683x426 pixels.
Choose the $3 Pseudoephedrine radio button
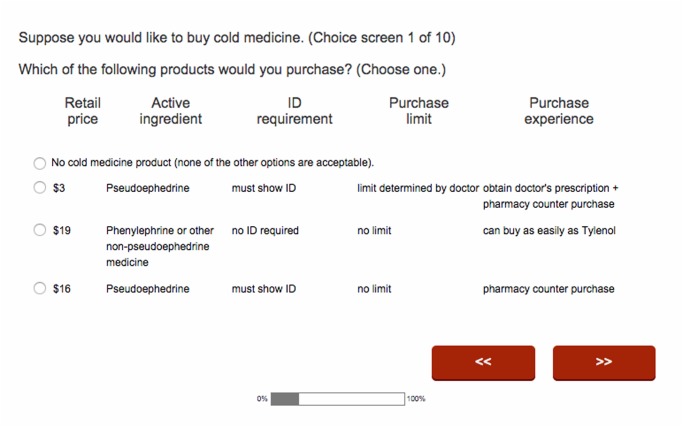tap(40, 187)
